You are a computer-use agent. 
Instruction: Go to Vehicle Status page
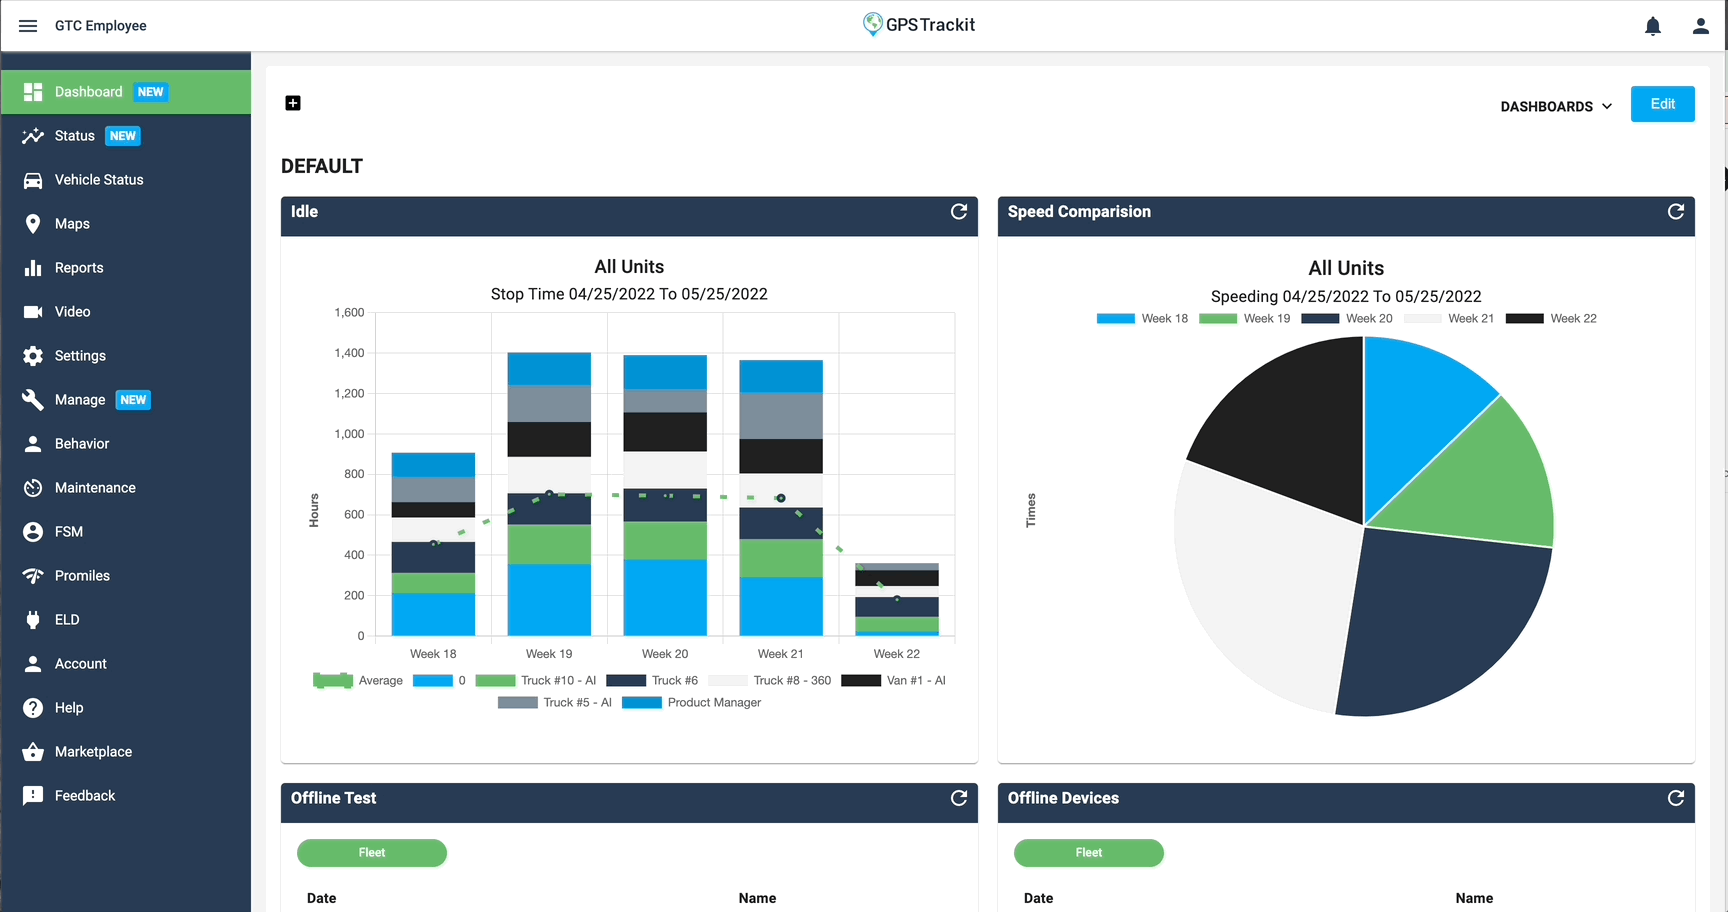(x=125, y=180)
